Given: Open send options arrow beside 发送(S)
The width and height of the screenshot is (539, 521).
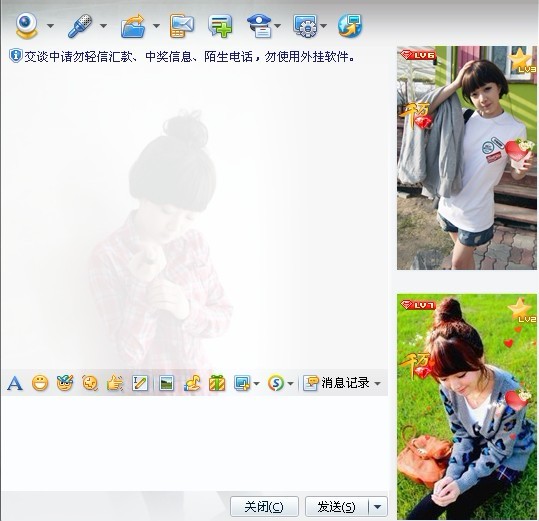Looking at the screenshot, I should tap(377, 507).
